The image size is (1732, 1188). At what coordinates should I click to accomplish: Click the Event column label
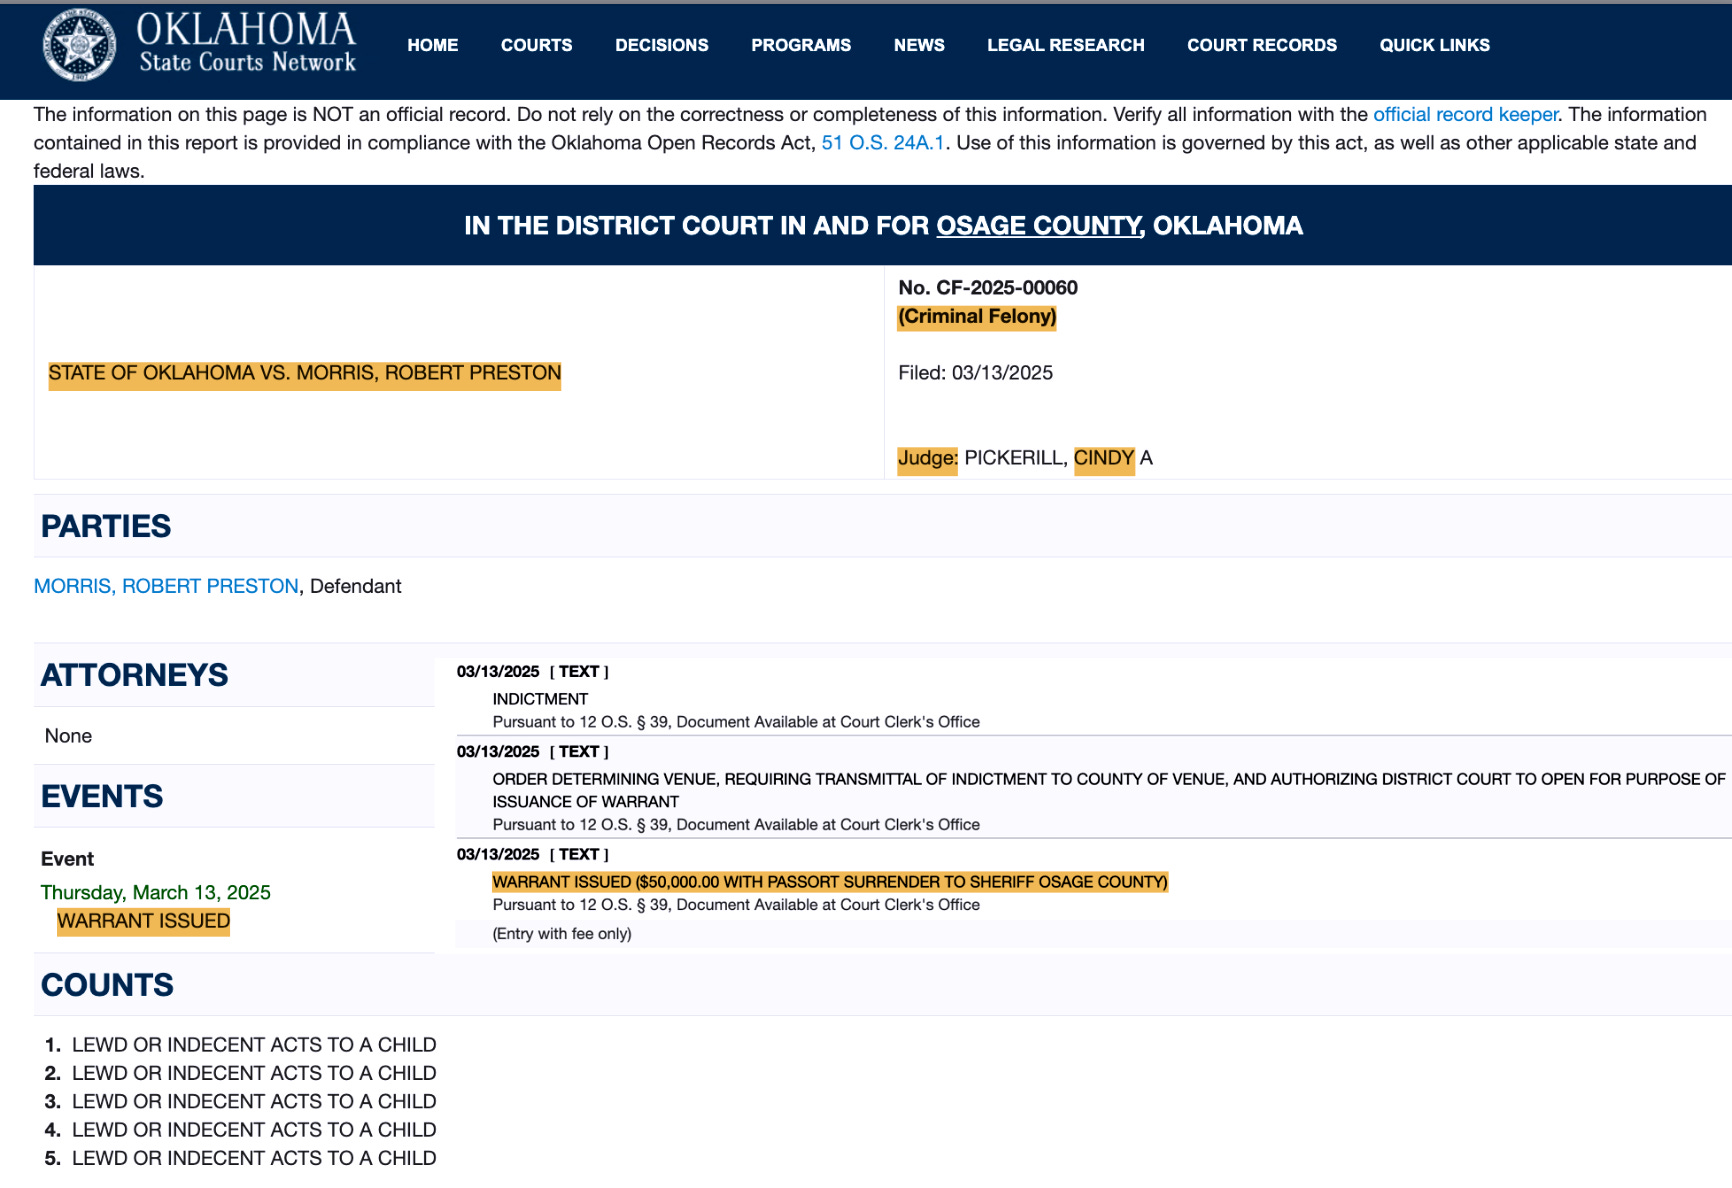(67, 859)
